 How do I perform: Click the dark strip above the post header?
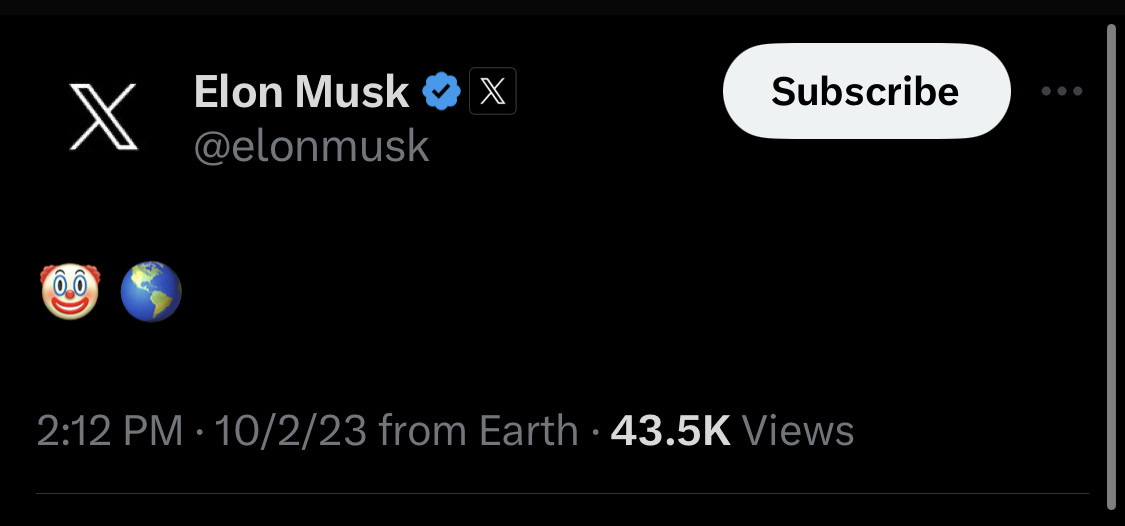click(560, 8)
